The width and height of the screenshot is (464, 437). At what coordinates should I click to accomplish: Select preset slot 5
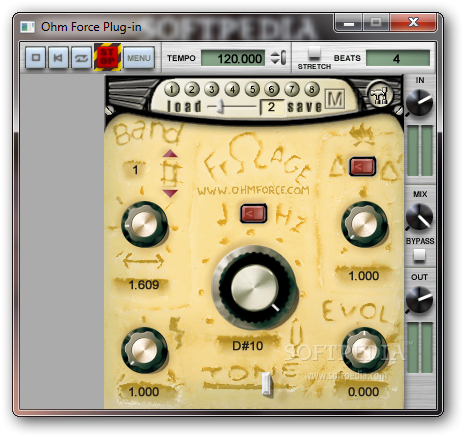click(x=252, y=89)
